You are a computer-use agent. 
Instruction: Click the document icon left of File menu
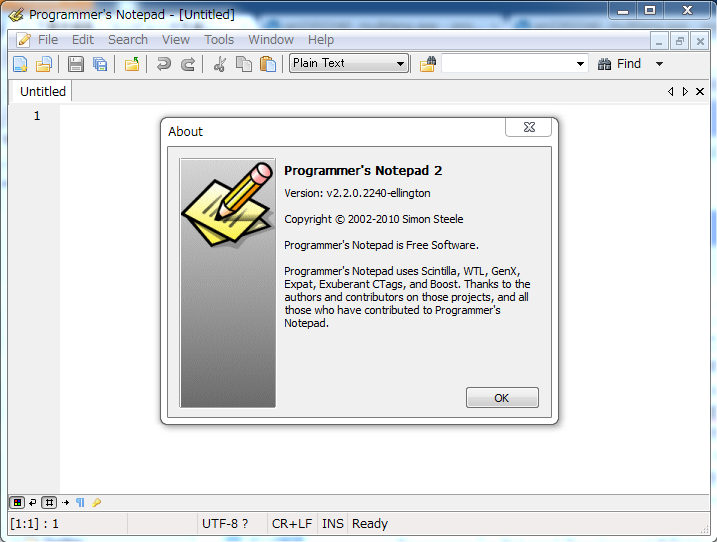(23, 40)
